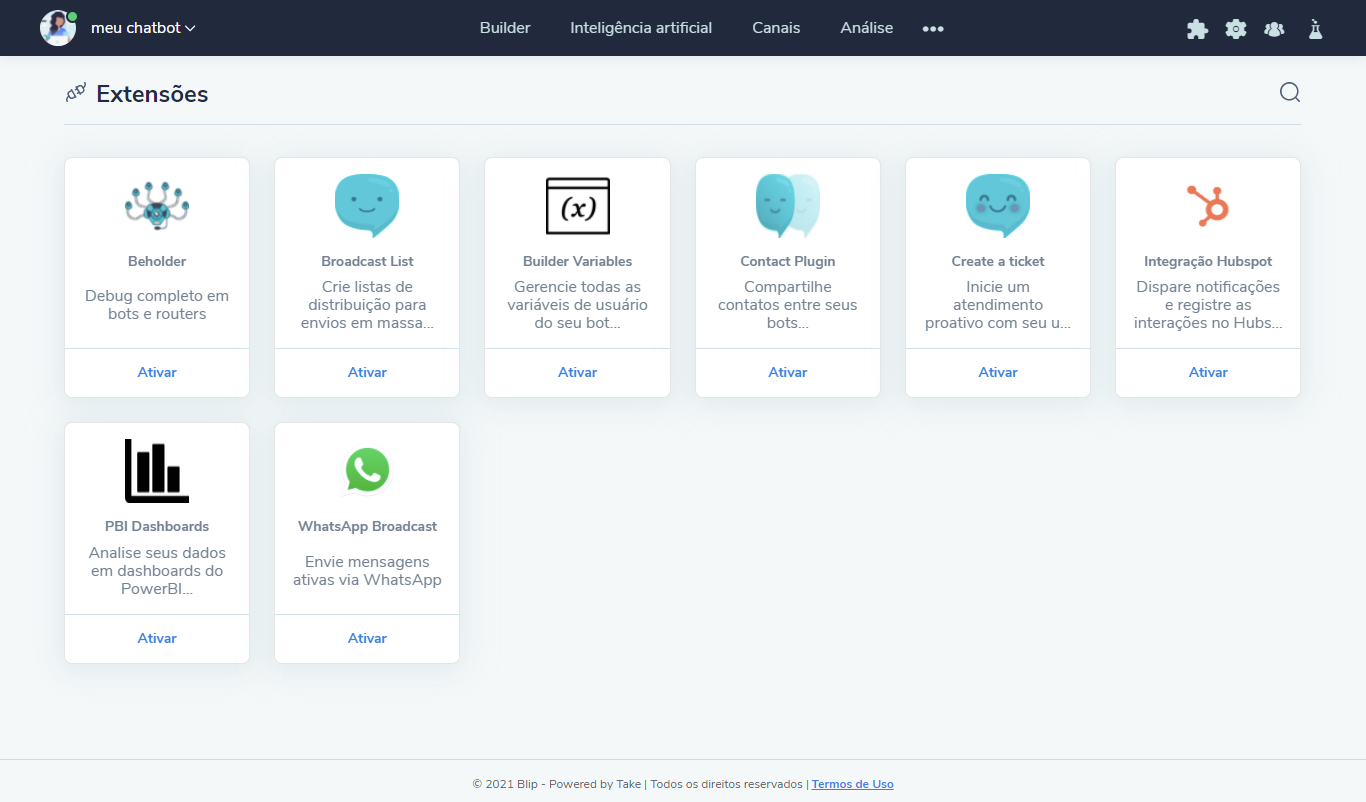Click the Integração Hubspot card title
The width and height of the screenshot is (1366, 802).
[1208, 261]
